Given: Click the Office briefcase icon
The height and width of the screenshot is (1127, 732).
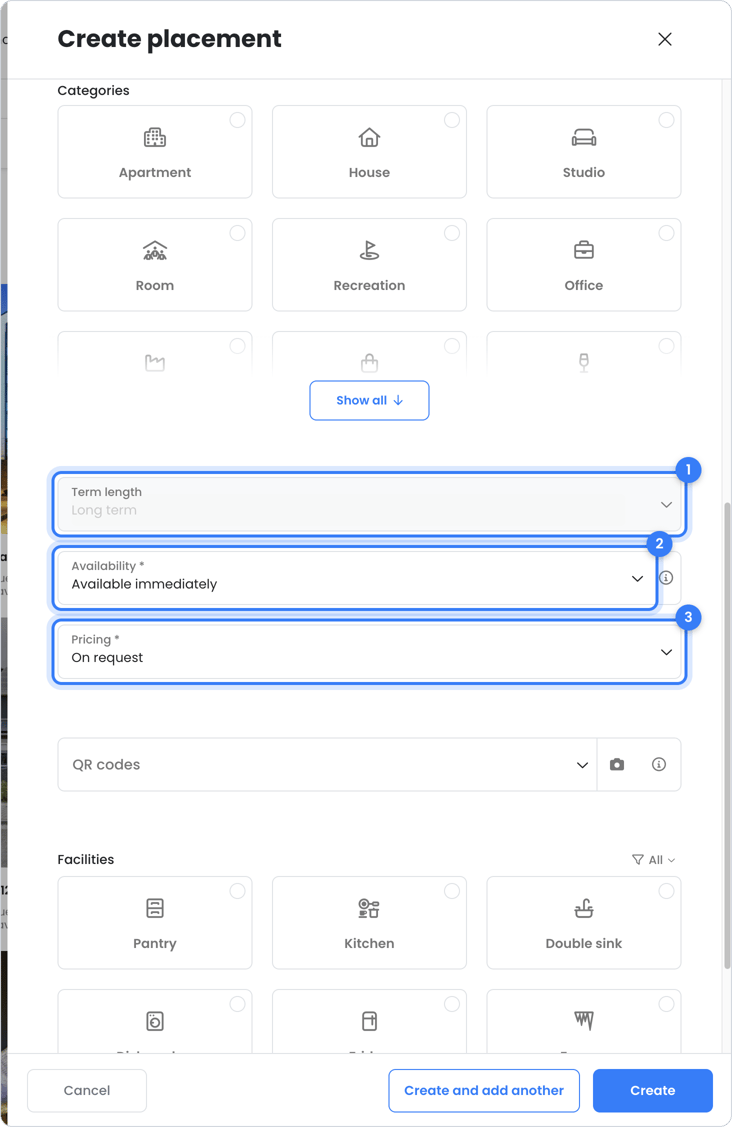Looking at the screenshot, I should pos(584,251).
